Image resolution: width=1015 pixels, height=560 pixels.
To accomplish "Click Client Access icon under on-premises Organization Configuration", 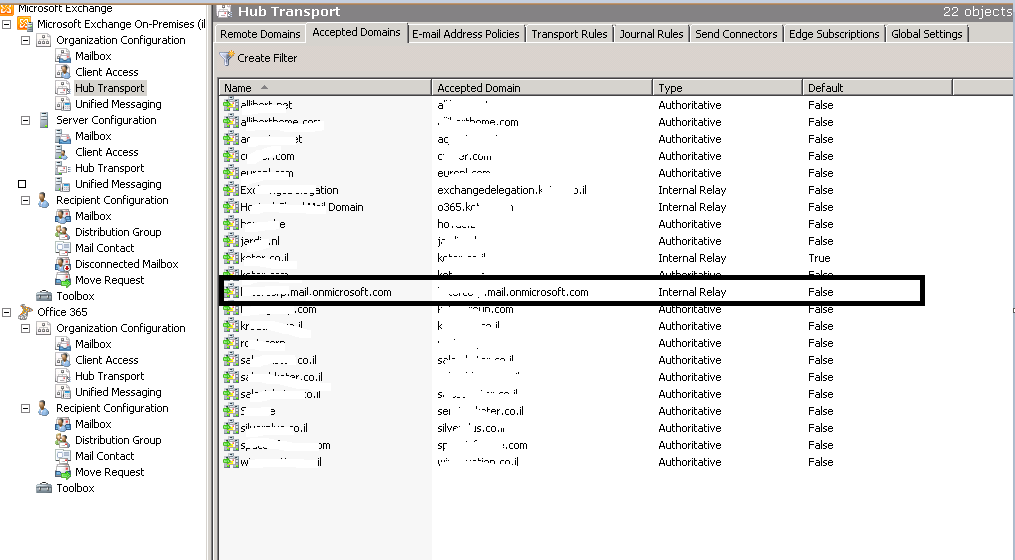I will pyautogui.click(x=63, y=72).
